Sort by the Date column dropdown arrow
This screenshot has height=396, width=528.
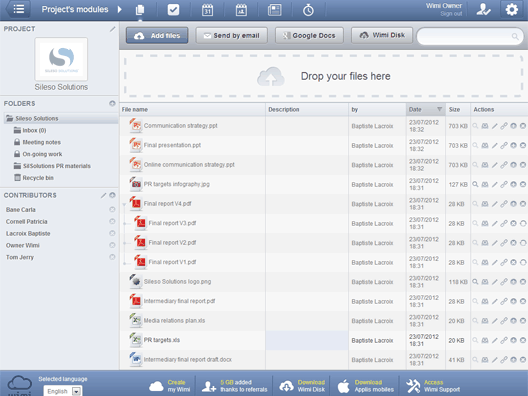pos(439,109)
